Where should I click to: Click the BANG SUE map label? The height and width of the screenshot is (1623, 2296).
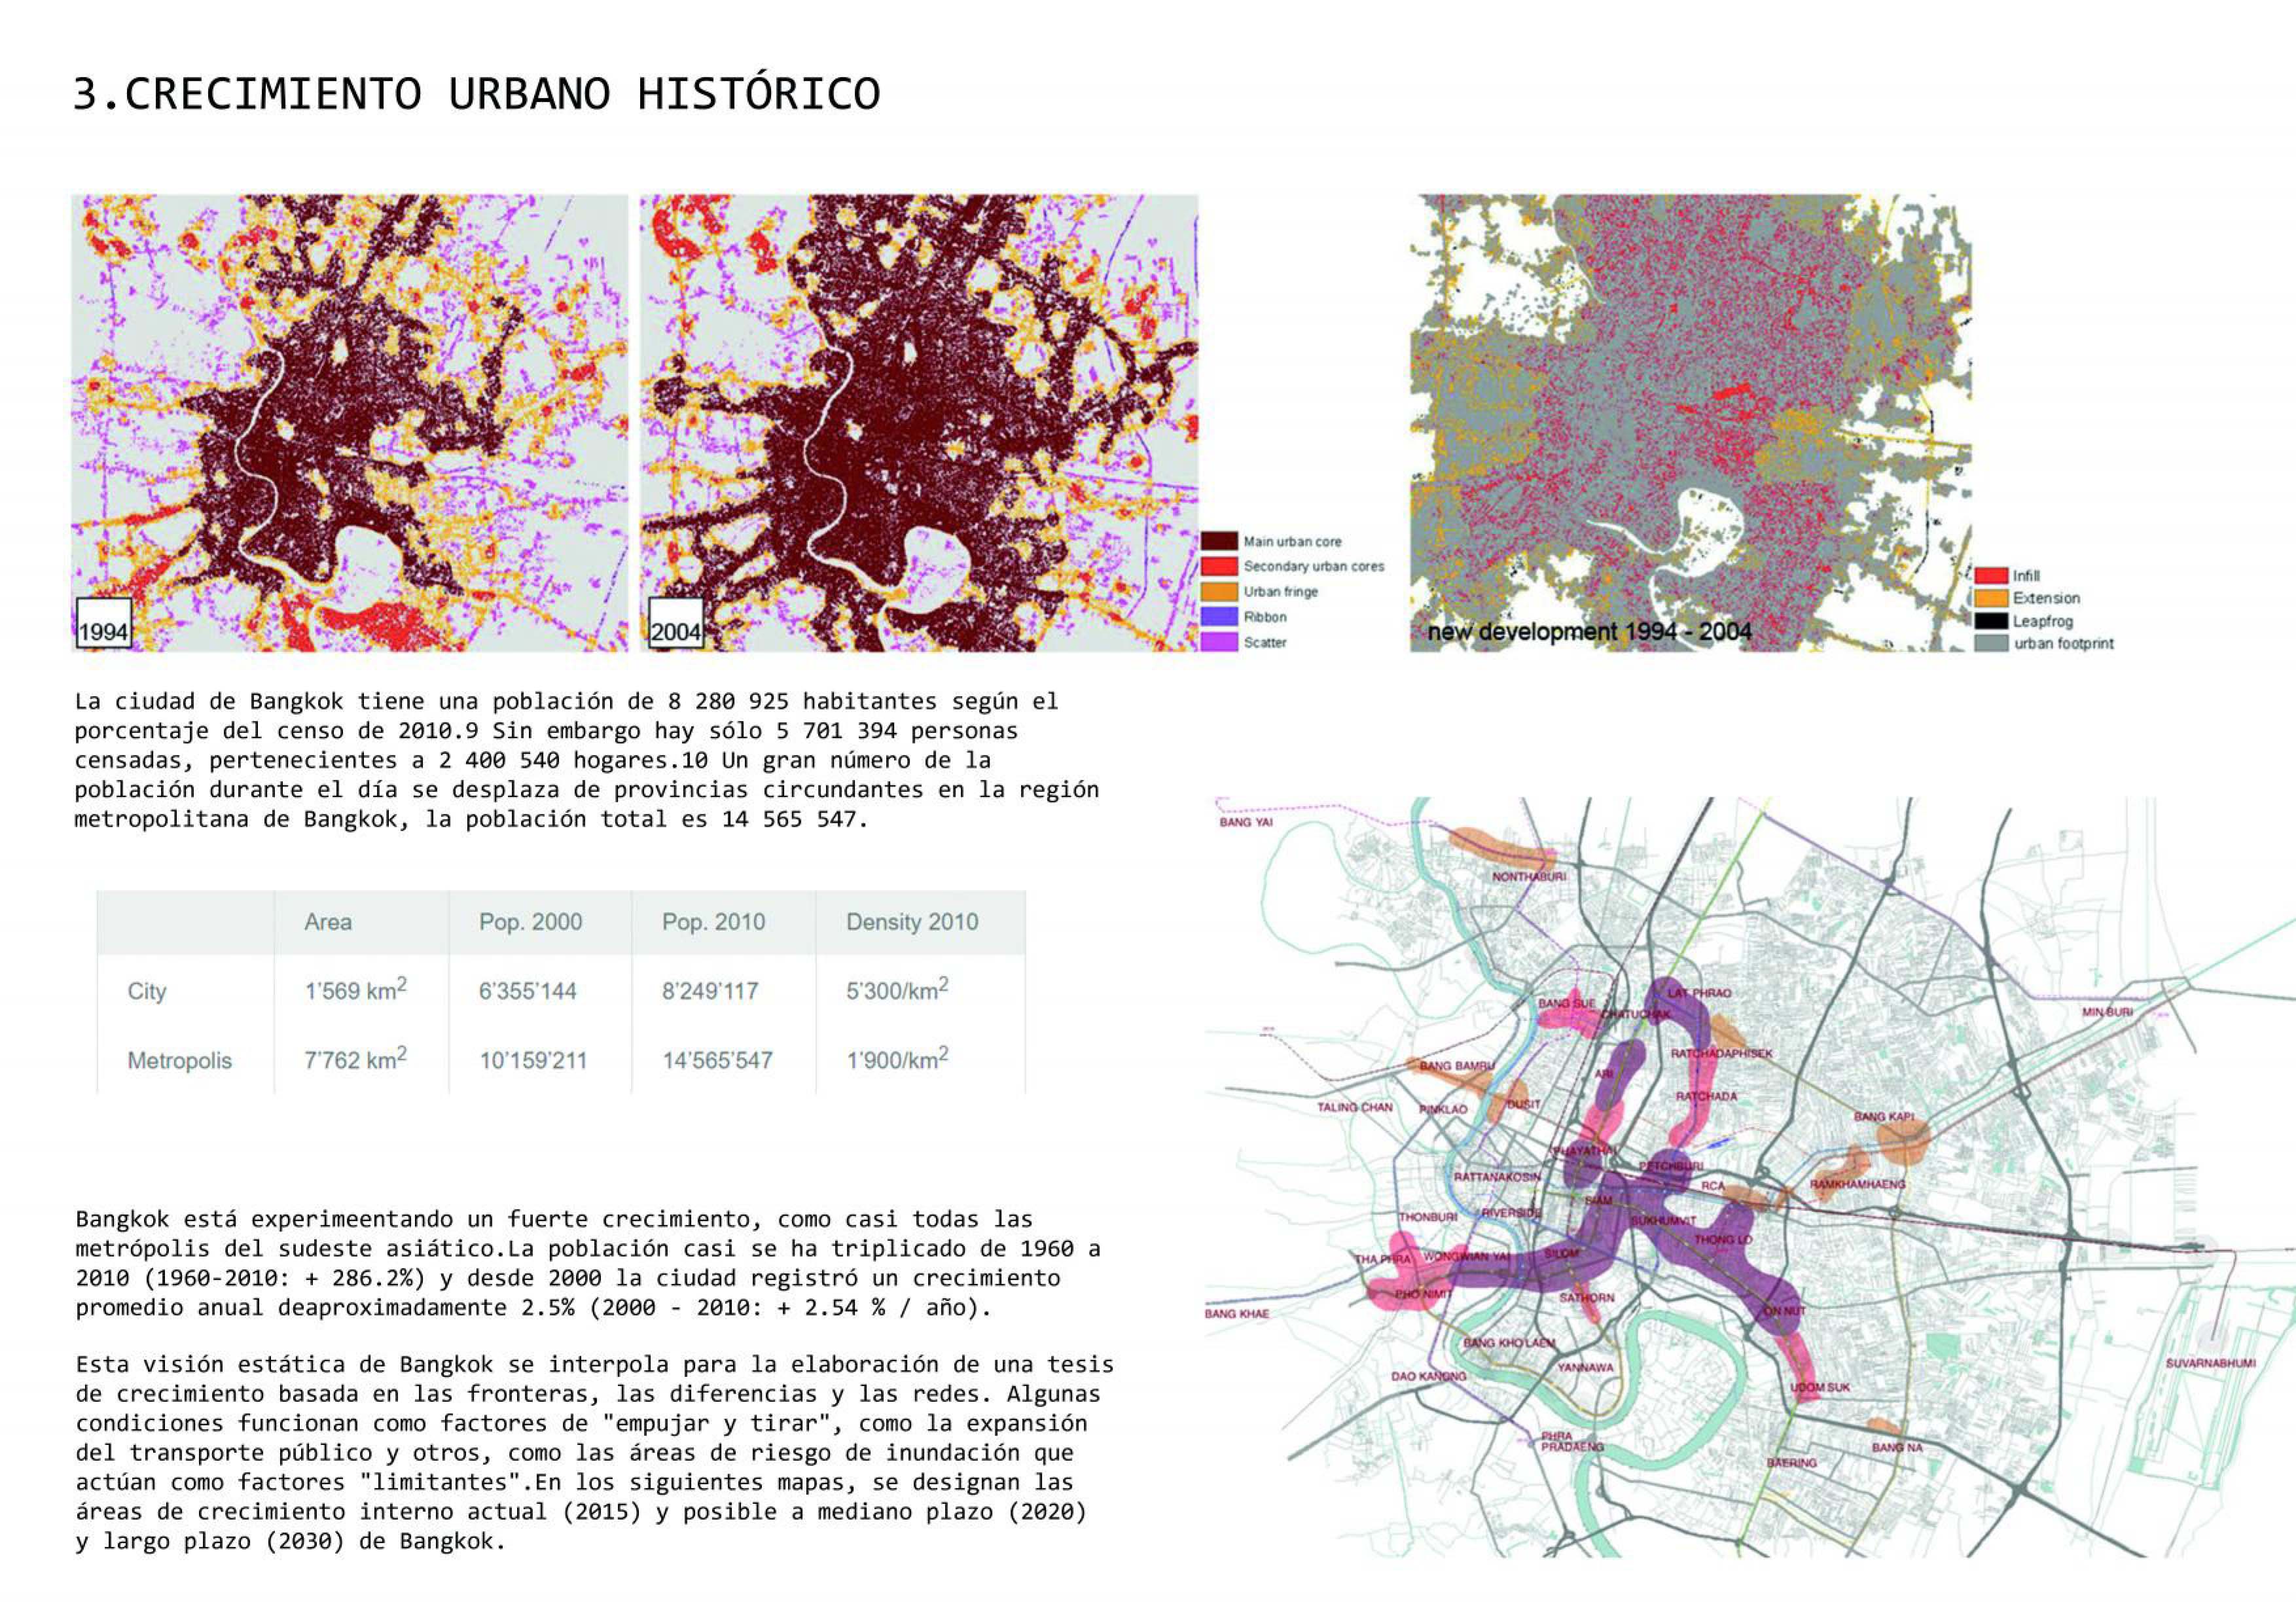(x=1567, y=1003)
